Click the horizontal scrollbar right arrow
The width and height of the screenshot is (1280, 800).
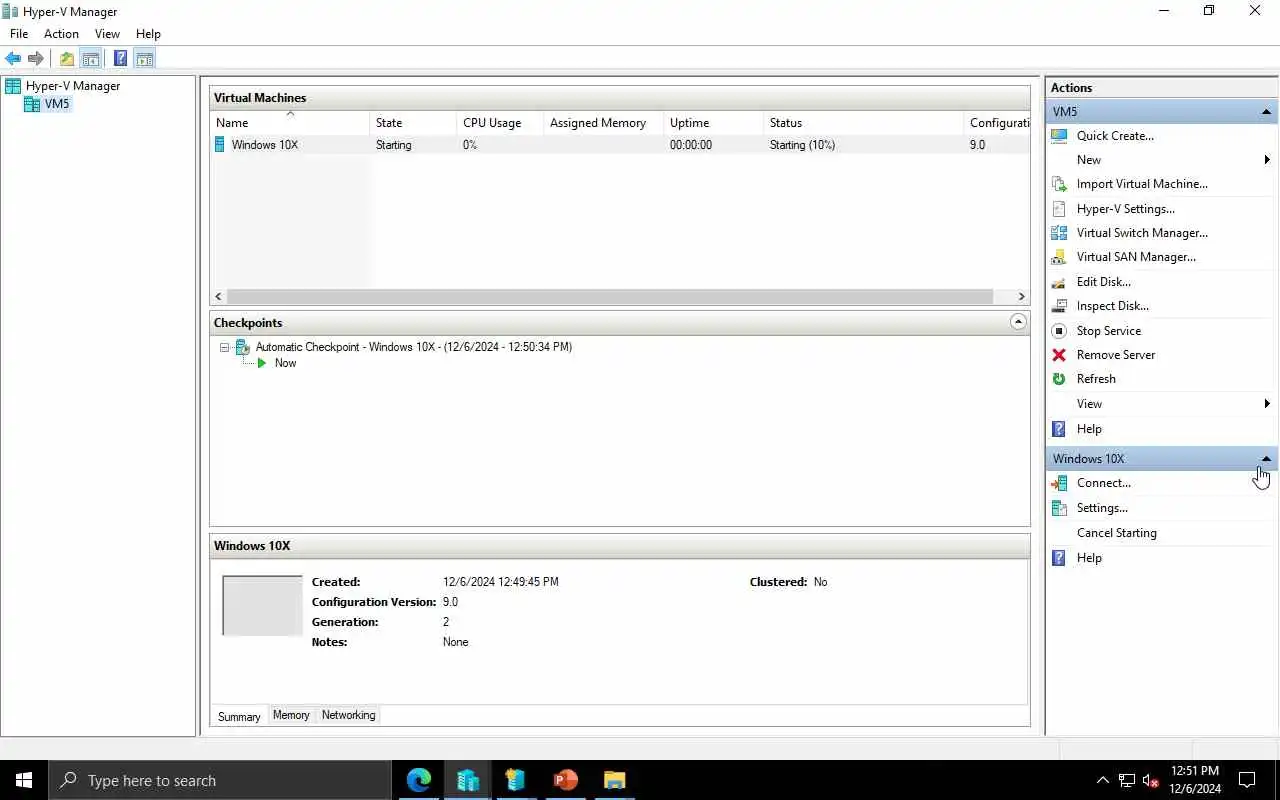(1021, 297)
